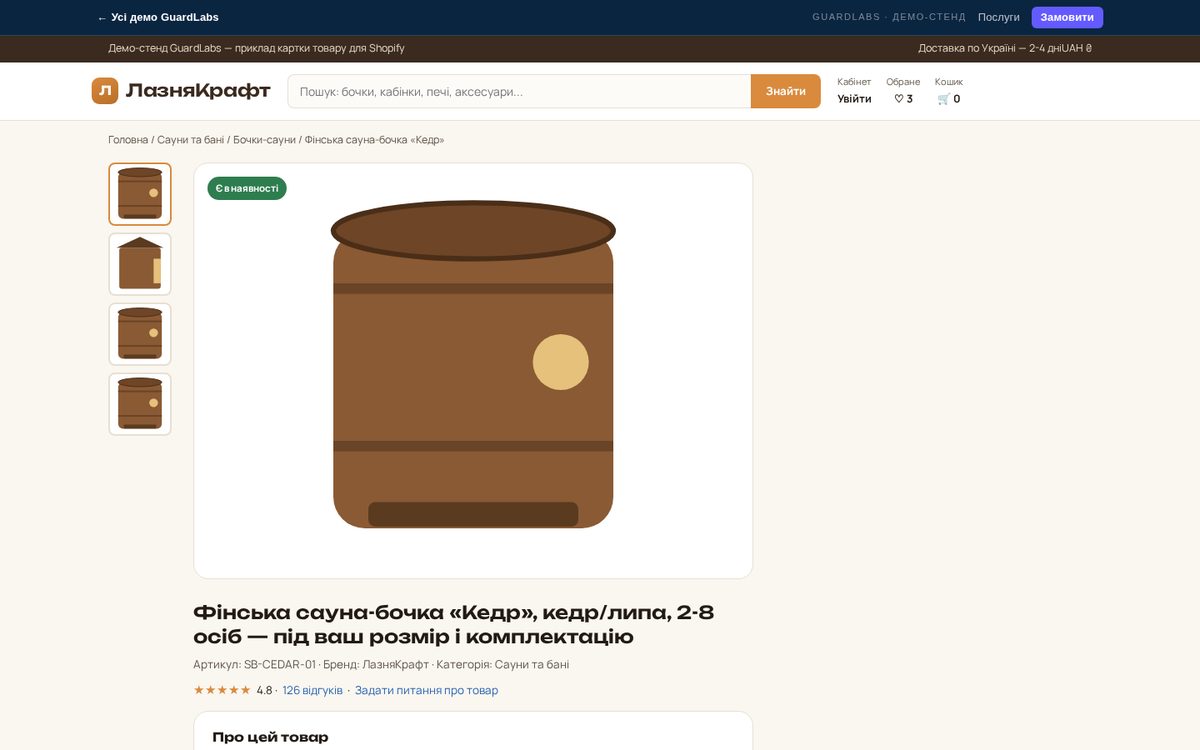Open favorites heart with 3 items

tap(903, 99)
